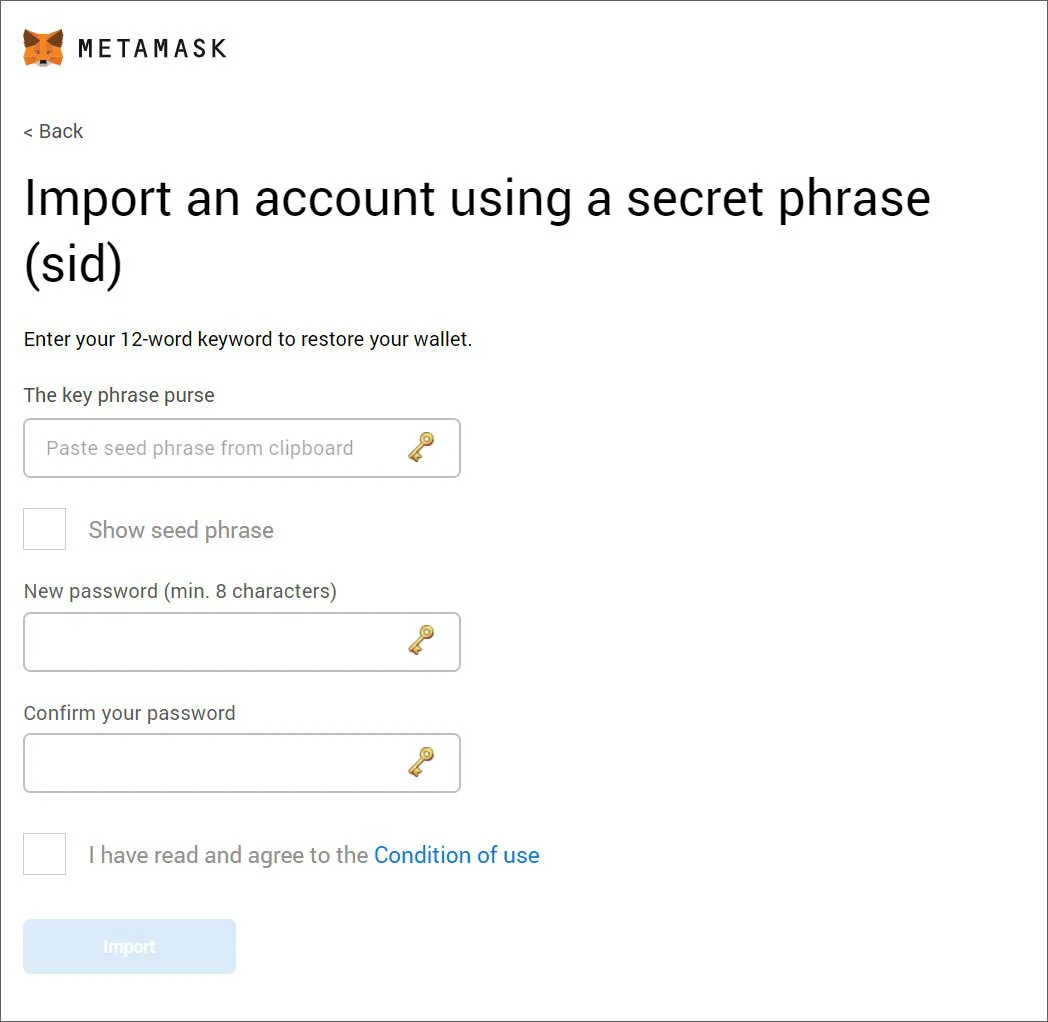This screenshot has height=1022, width=1048.
Task: Click the Show seed phrase label text
Action: 181,530
